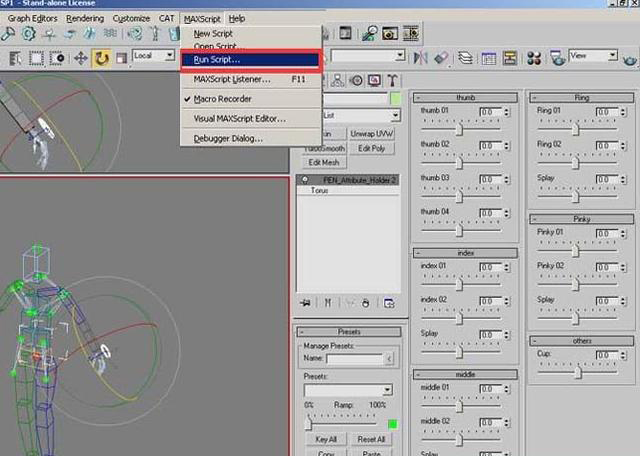Viewport: 640px width, 456px height.
Task: Choose Run Script from MAXScript menu
Action: (250, 60)
